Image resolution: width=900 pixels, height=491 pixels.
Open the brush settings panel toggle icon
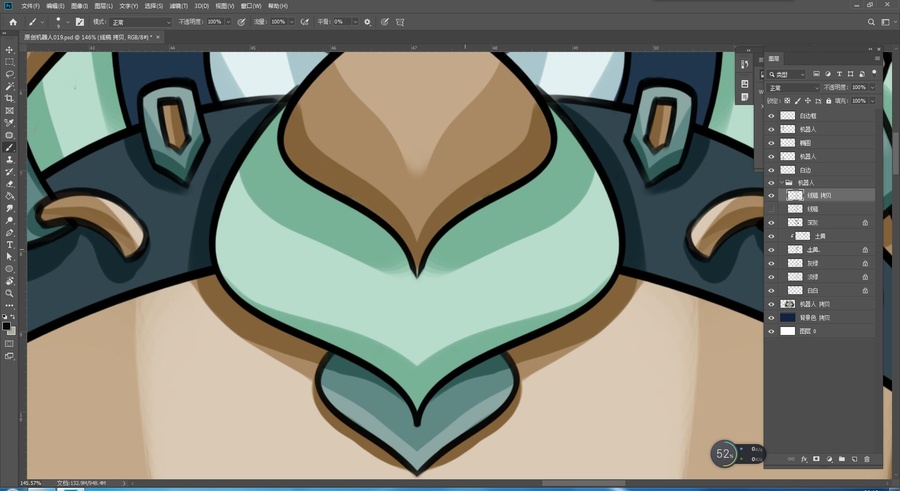click(80, 22)
